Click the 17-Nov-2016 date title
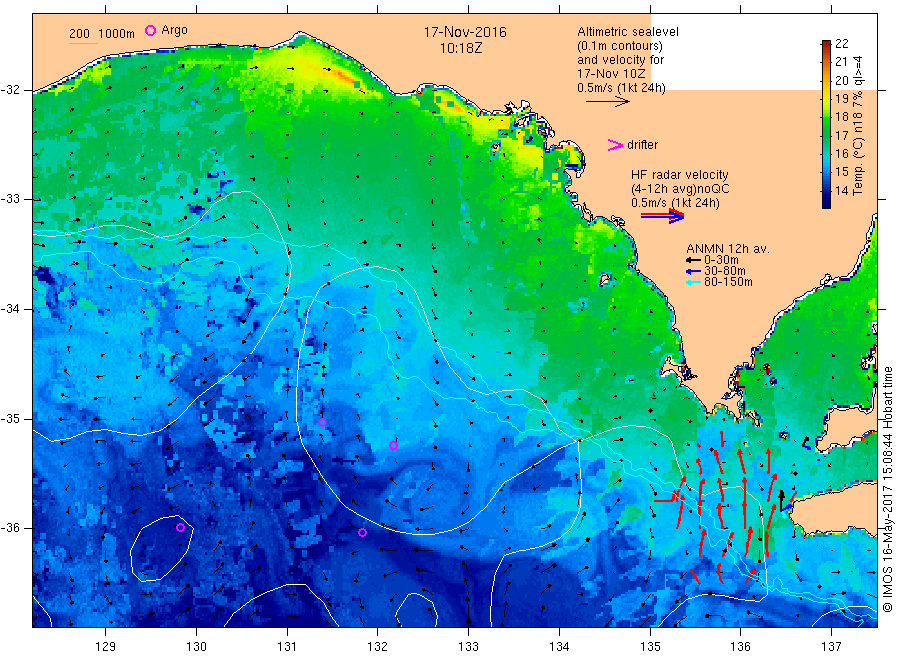The image size is (900, 660). tap(465, 32)
